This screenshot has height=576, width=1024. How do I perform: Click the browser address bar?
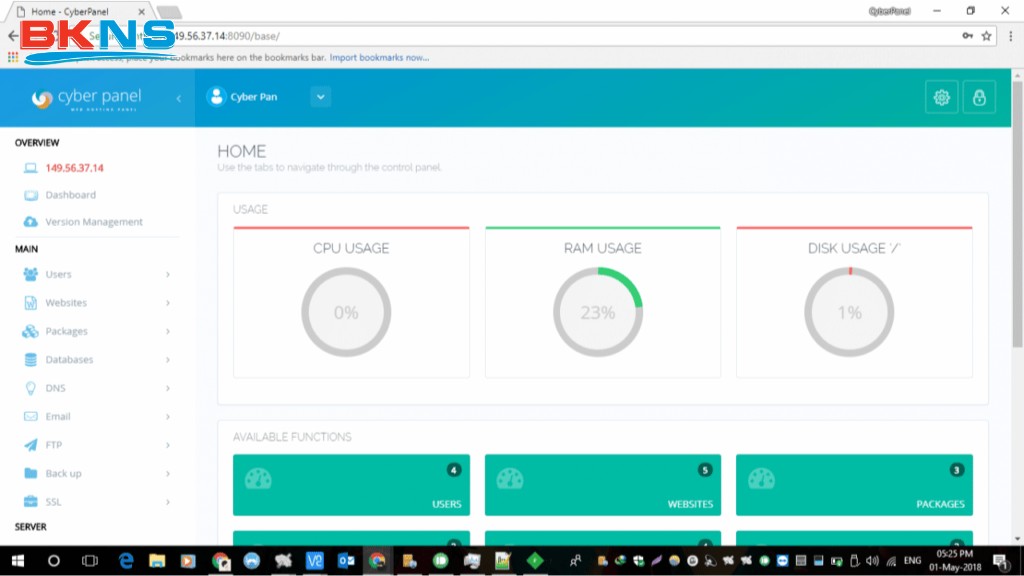pos(560,36)
